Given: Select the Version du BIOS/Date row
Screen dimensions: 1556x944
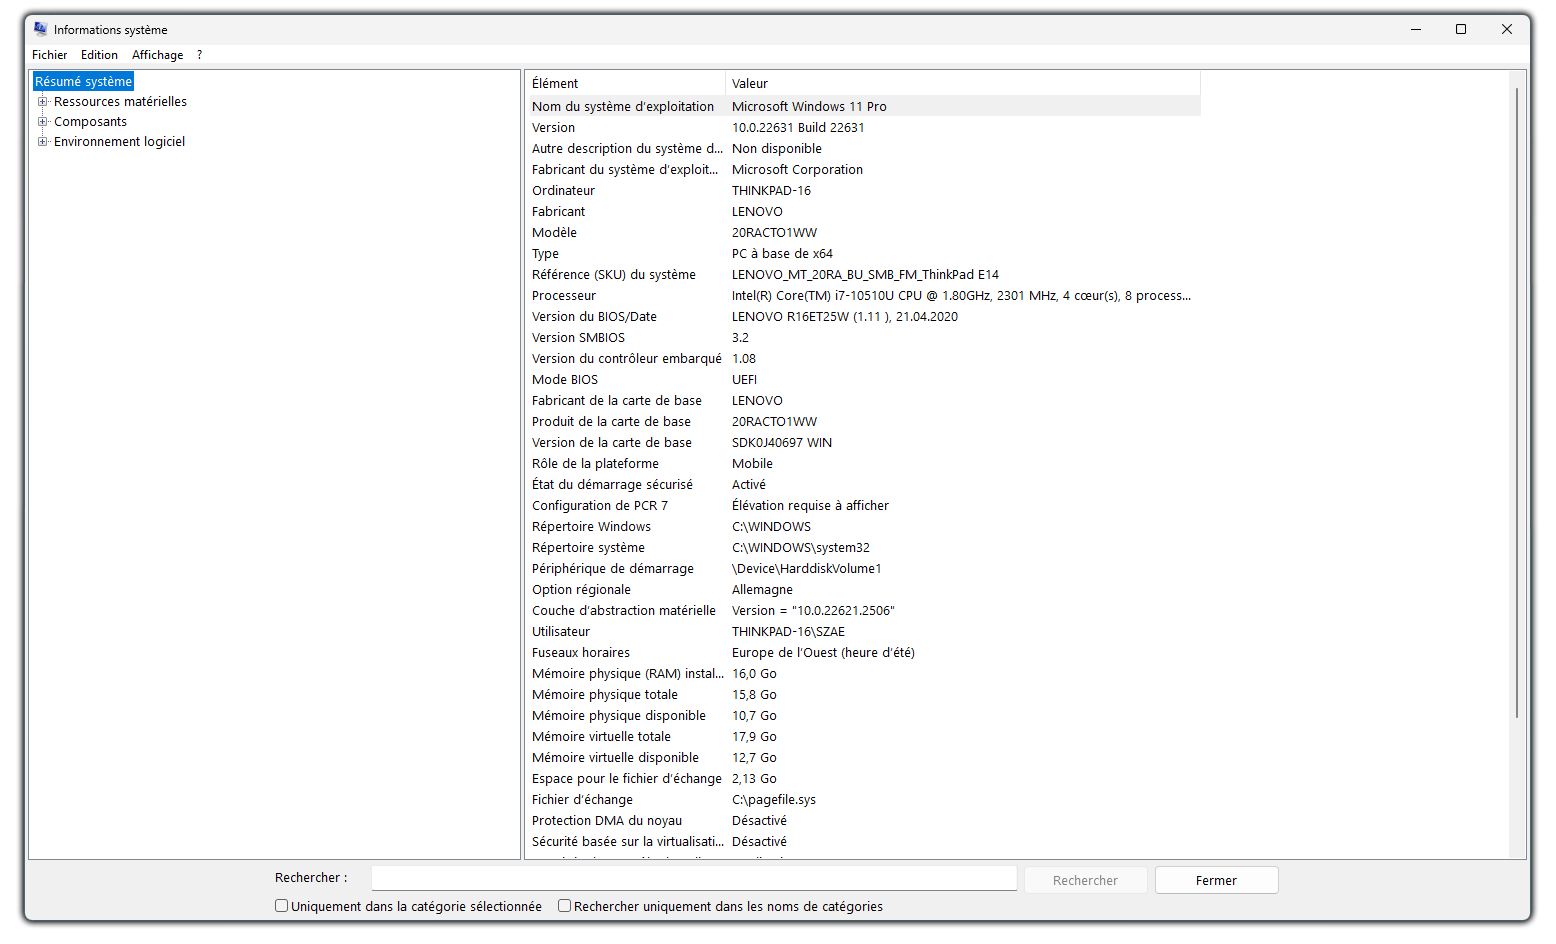Looking at the screenshot, I should 864,317.
